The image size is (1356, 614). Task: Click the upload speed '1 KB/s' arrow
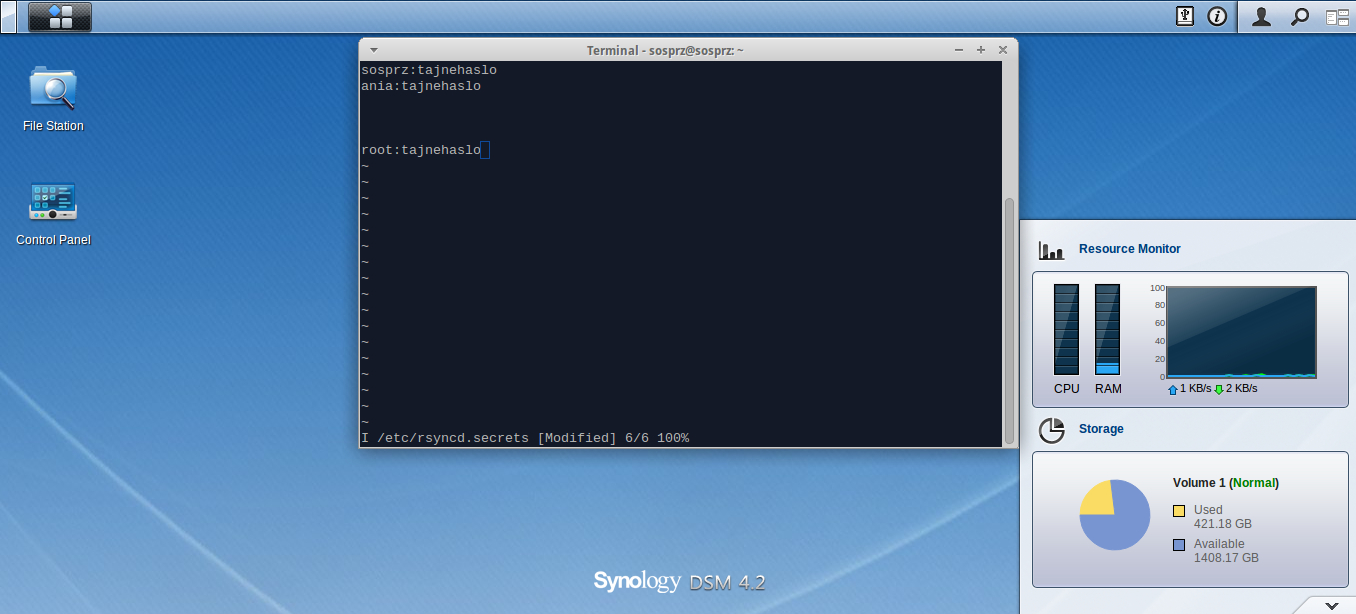1173,389
